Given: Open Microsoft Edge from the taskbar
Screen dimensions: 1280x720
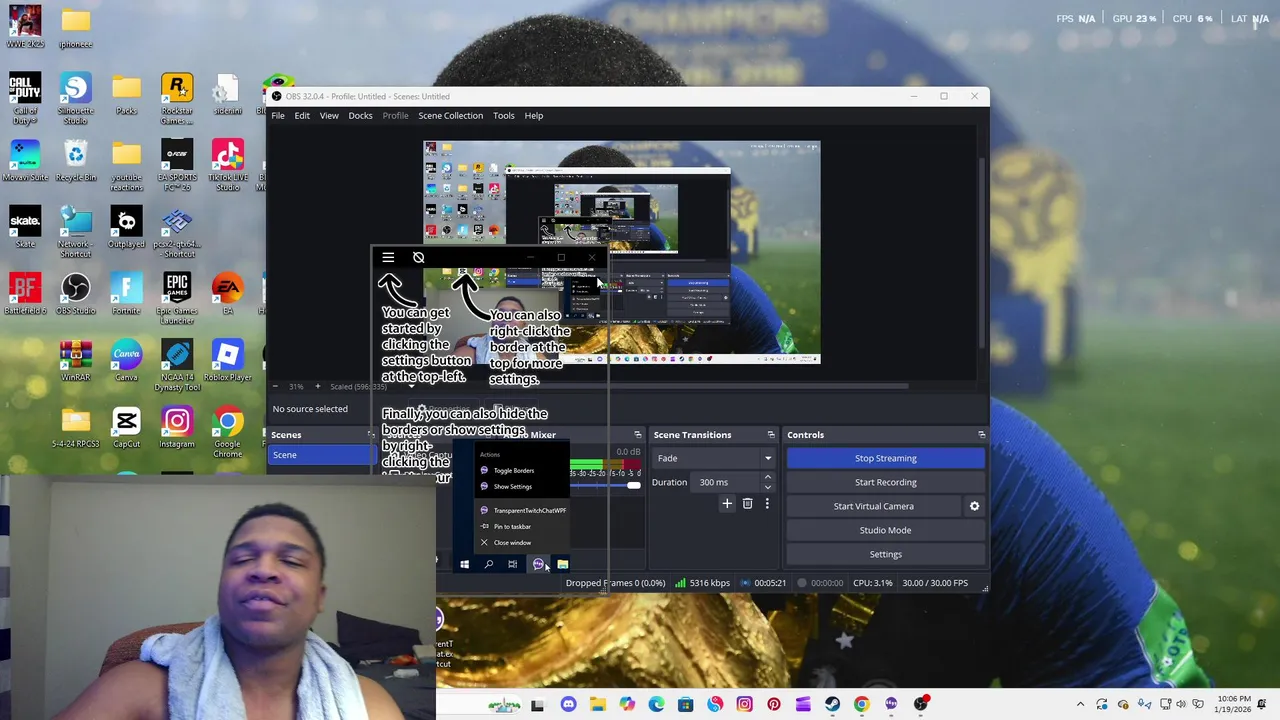Looking at the screenshot, I should pos(656,704).
